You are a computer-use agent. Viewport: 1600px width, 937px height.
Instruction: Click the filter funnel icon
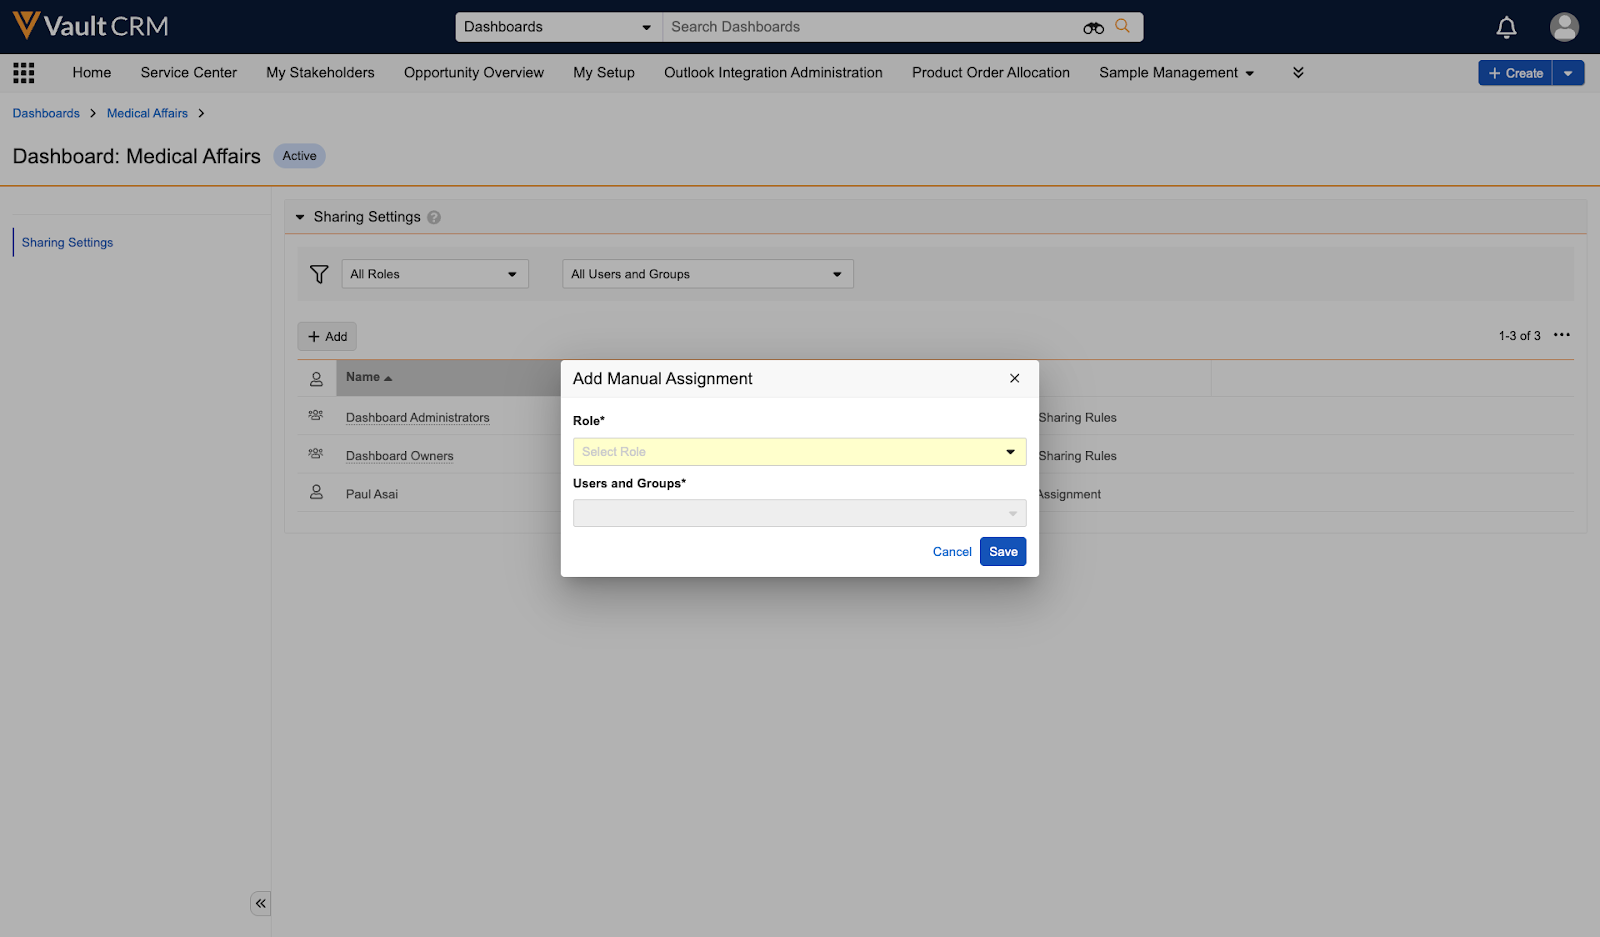(x=319, y=274)
